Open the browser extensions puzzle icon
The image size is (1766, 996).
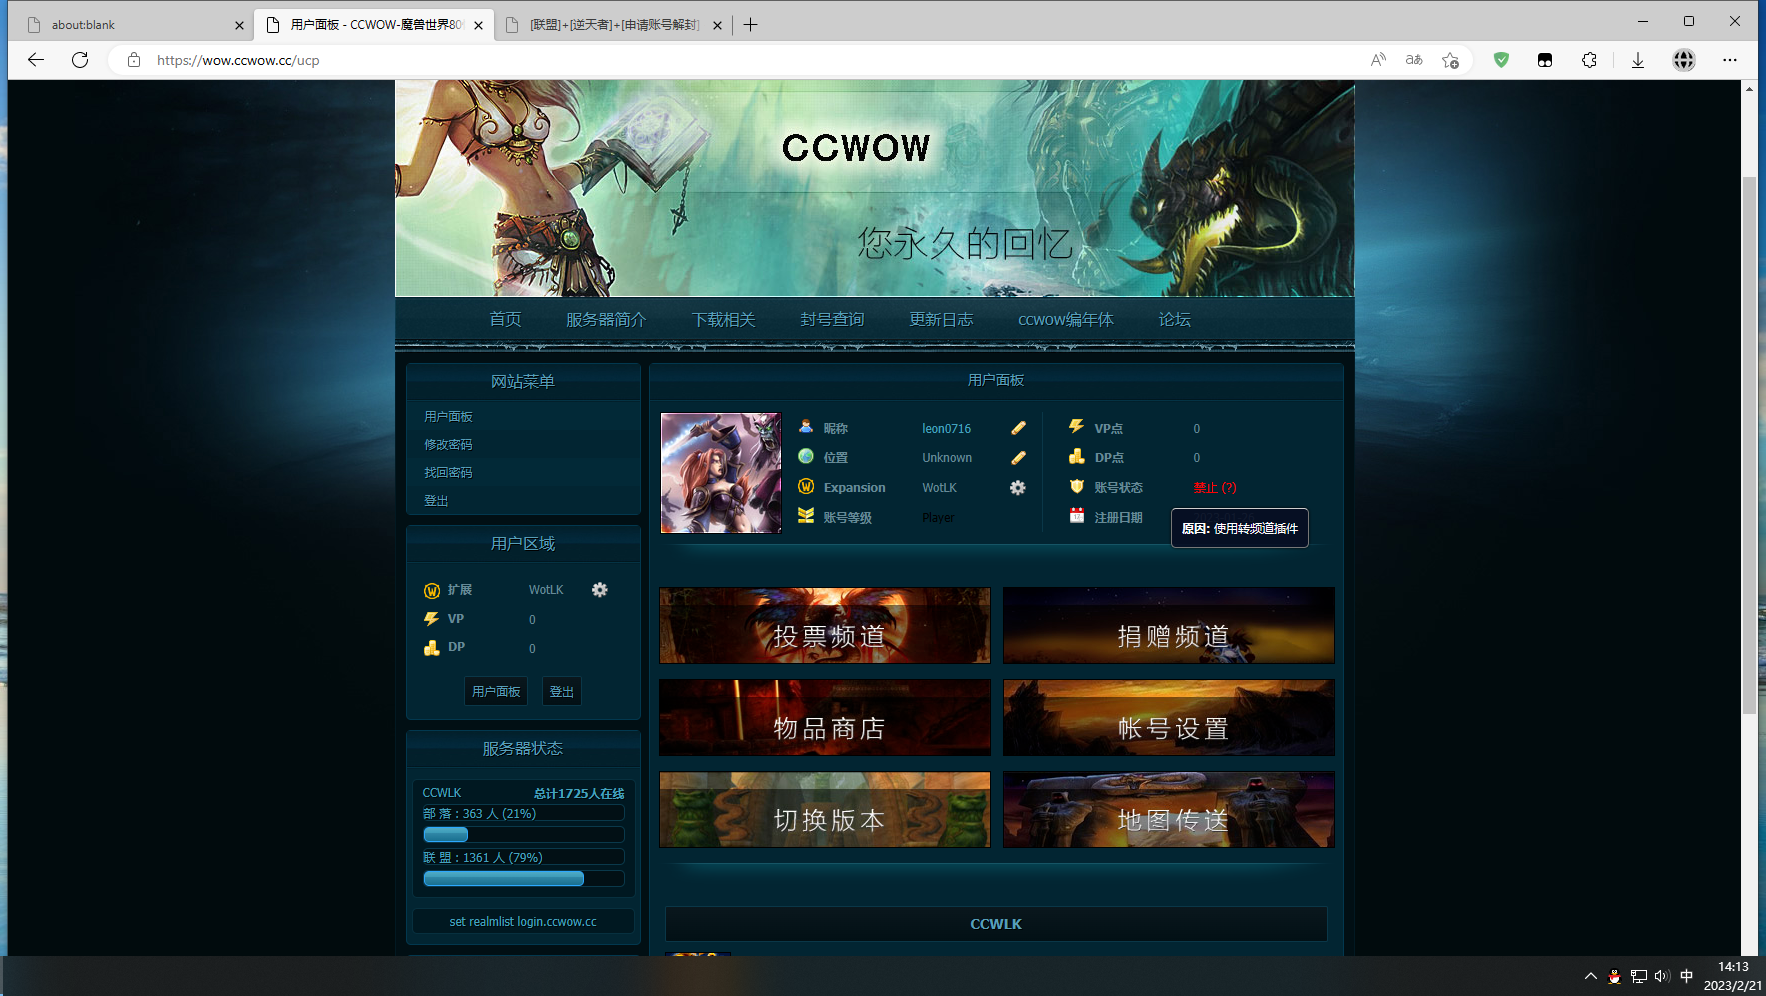tap(1589, 60)
